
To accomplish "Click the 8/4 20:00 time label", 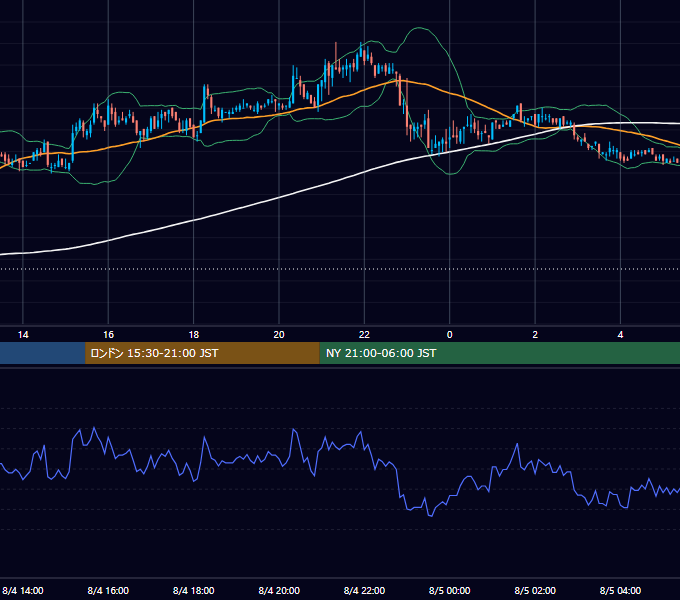I will pos(279,591).
